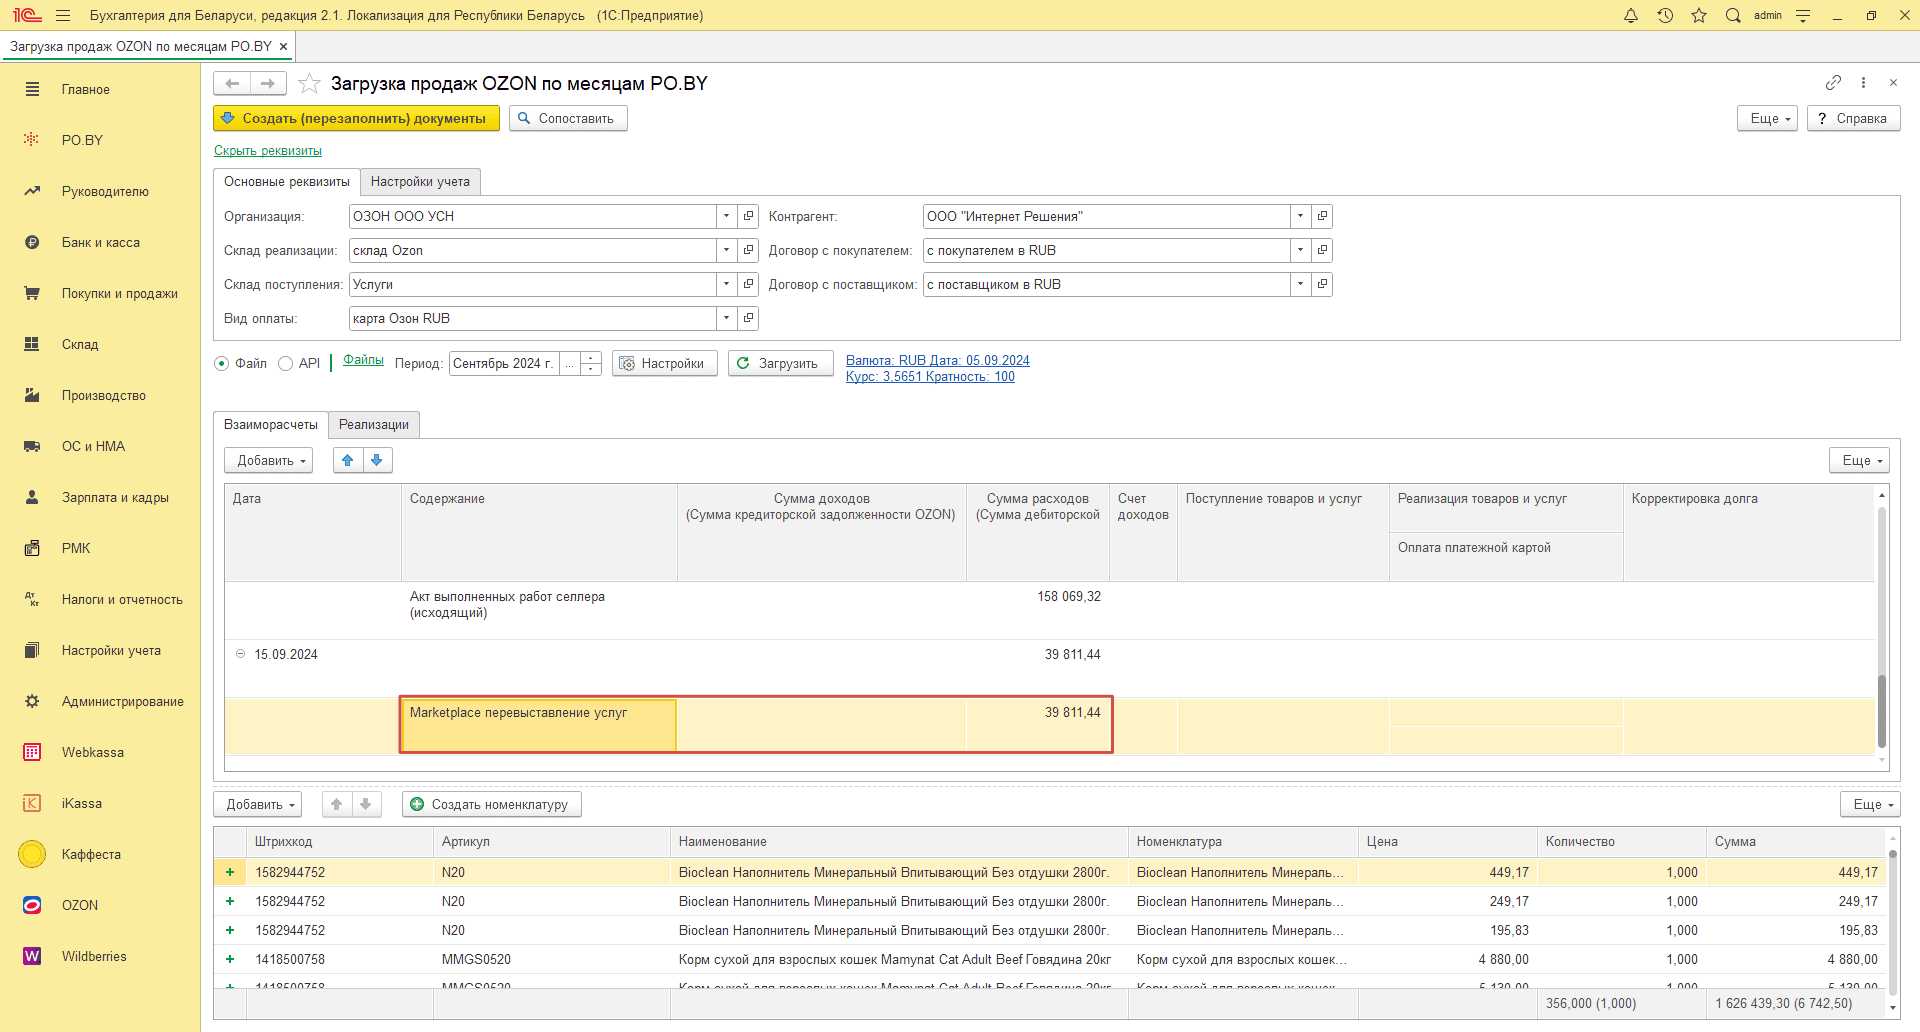Open Производство section in sidebar
The image size is (1920, 1032).
(x=104, y=395)
